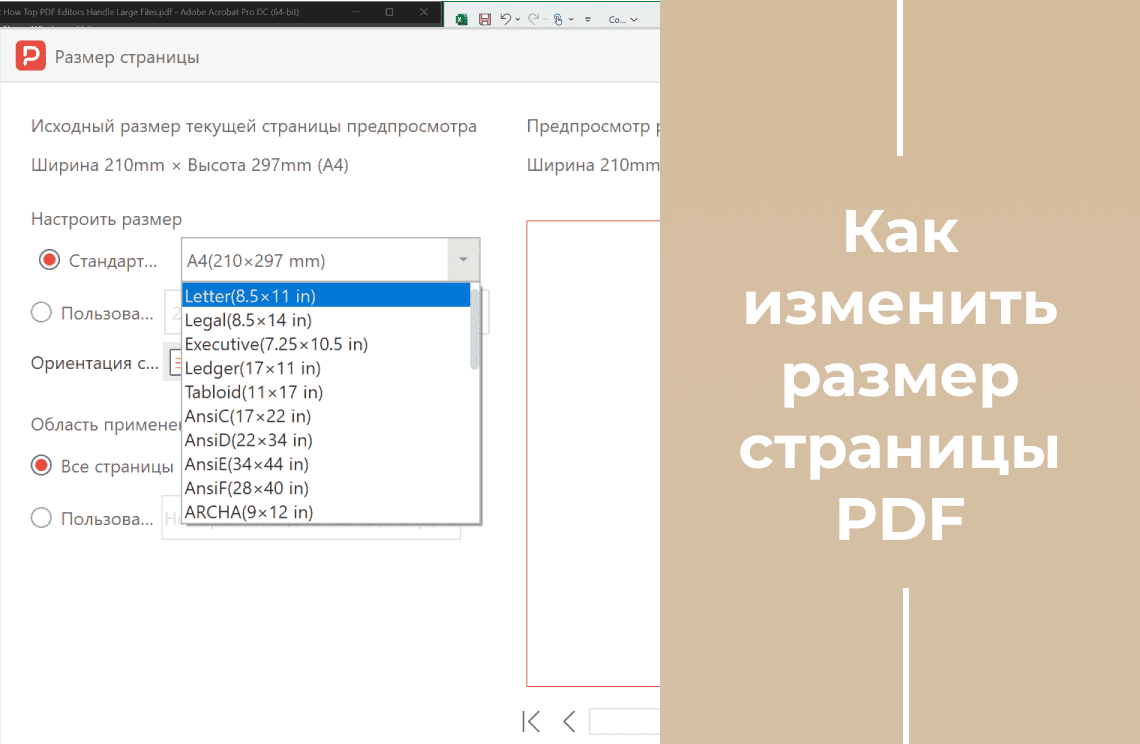1140x744 pixels.
Task: Pick Tabloid(11×17 in) page size
Action: (x=254, y=392)
